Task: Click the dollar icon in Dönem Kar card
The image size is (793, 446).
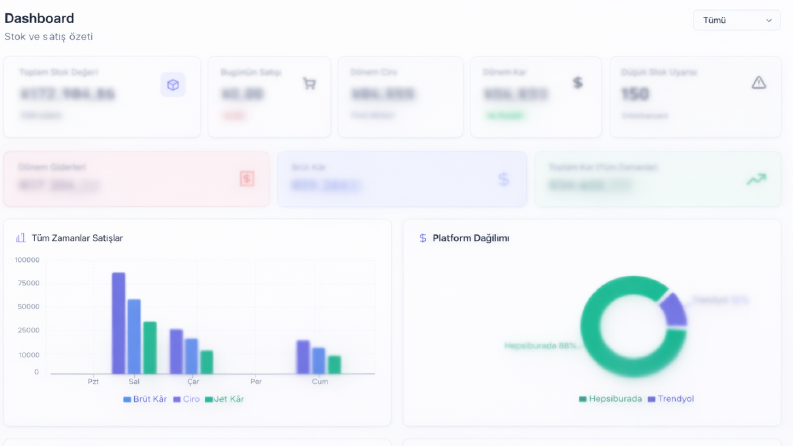Action: (578, 82)
